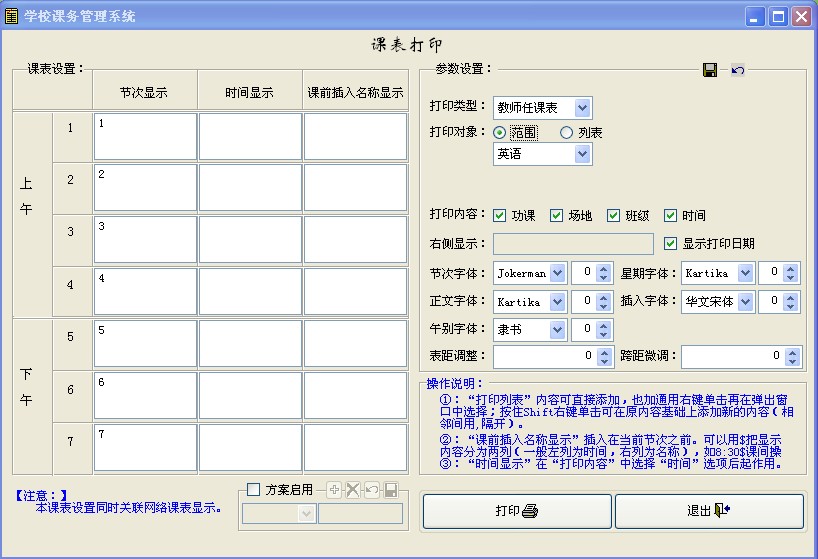Click 课前插入名称显示 field for period 5
818x559 pixels.
[355, 344]
